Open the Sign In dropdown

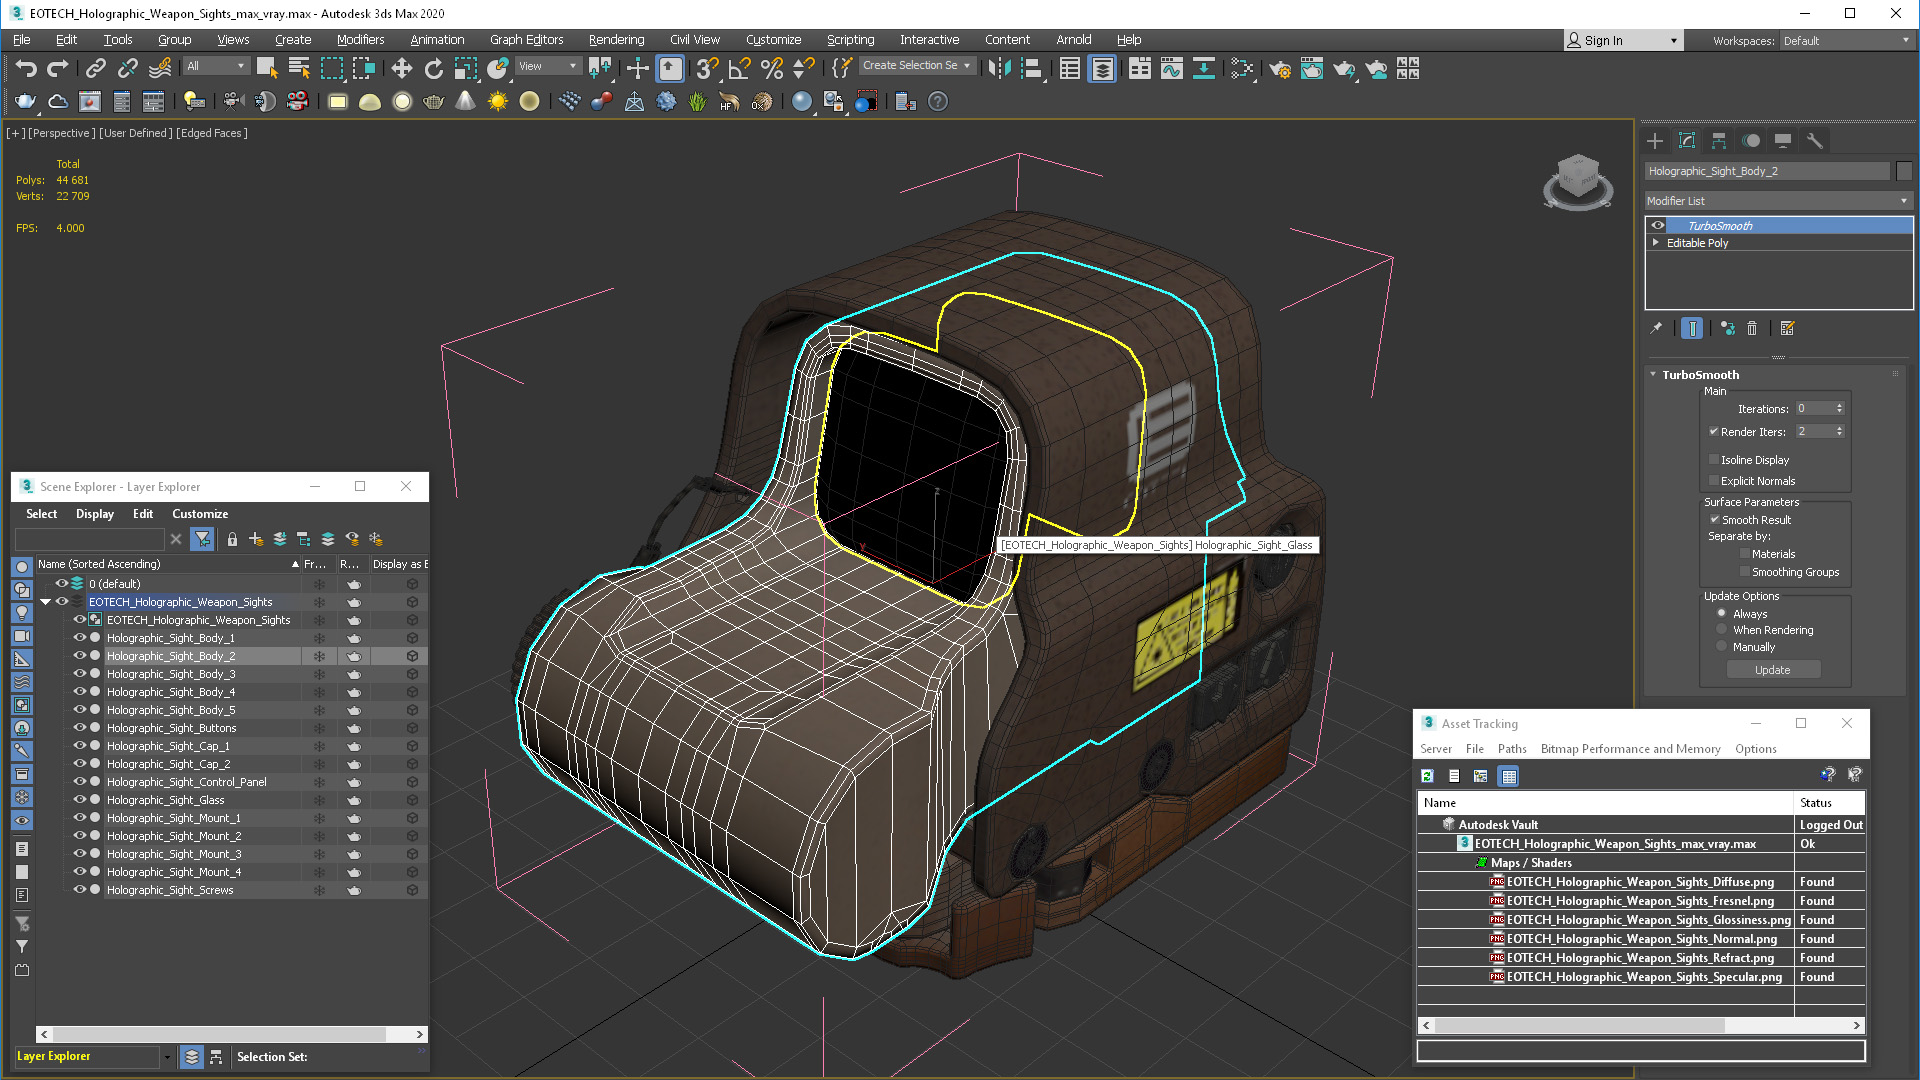click(1623, 41)
